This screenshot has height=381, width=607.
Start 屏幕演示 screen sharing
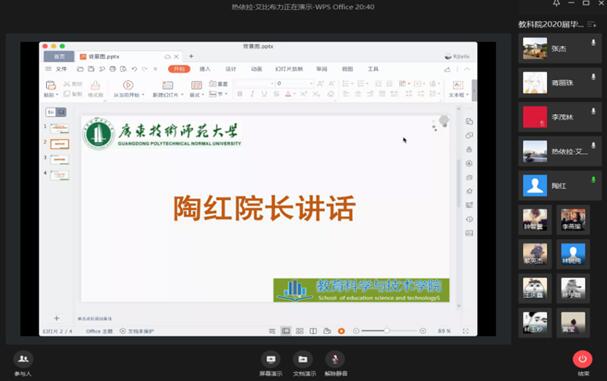point(271,359)
